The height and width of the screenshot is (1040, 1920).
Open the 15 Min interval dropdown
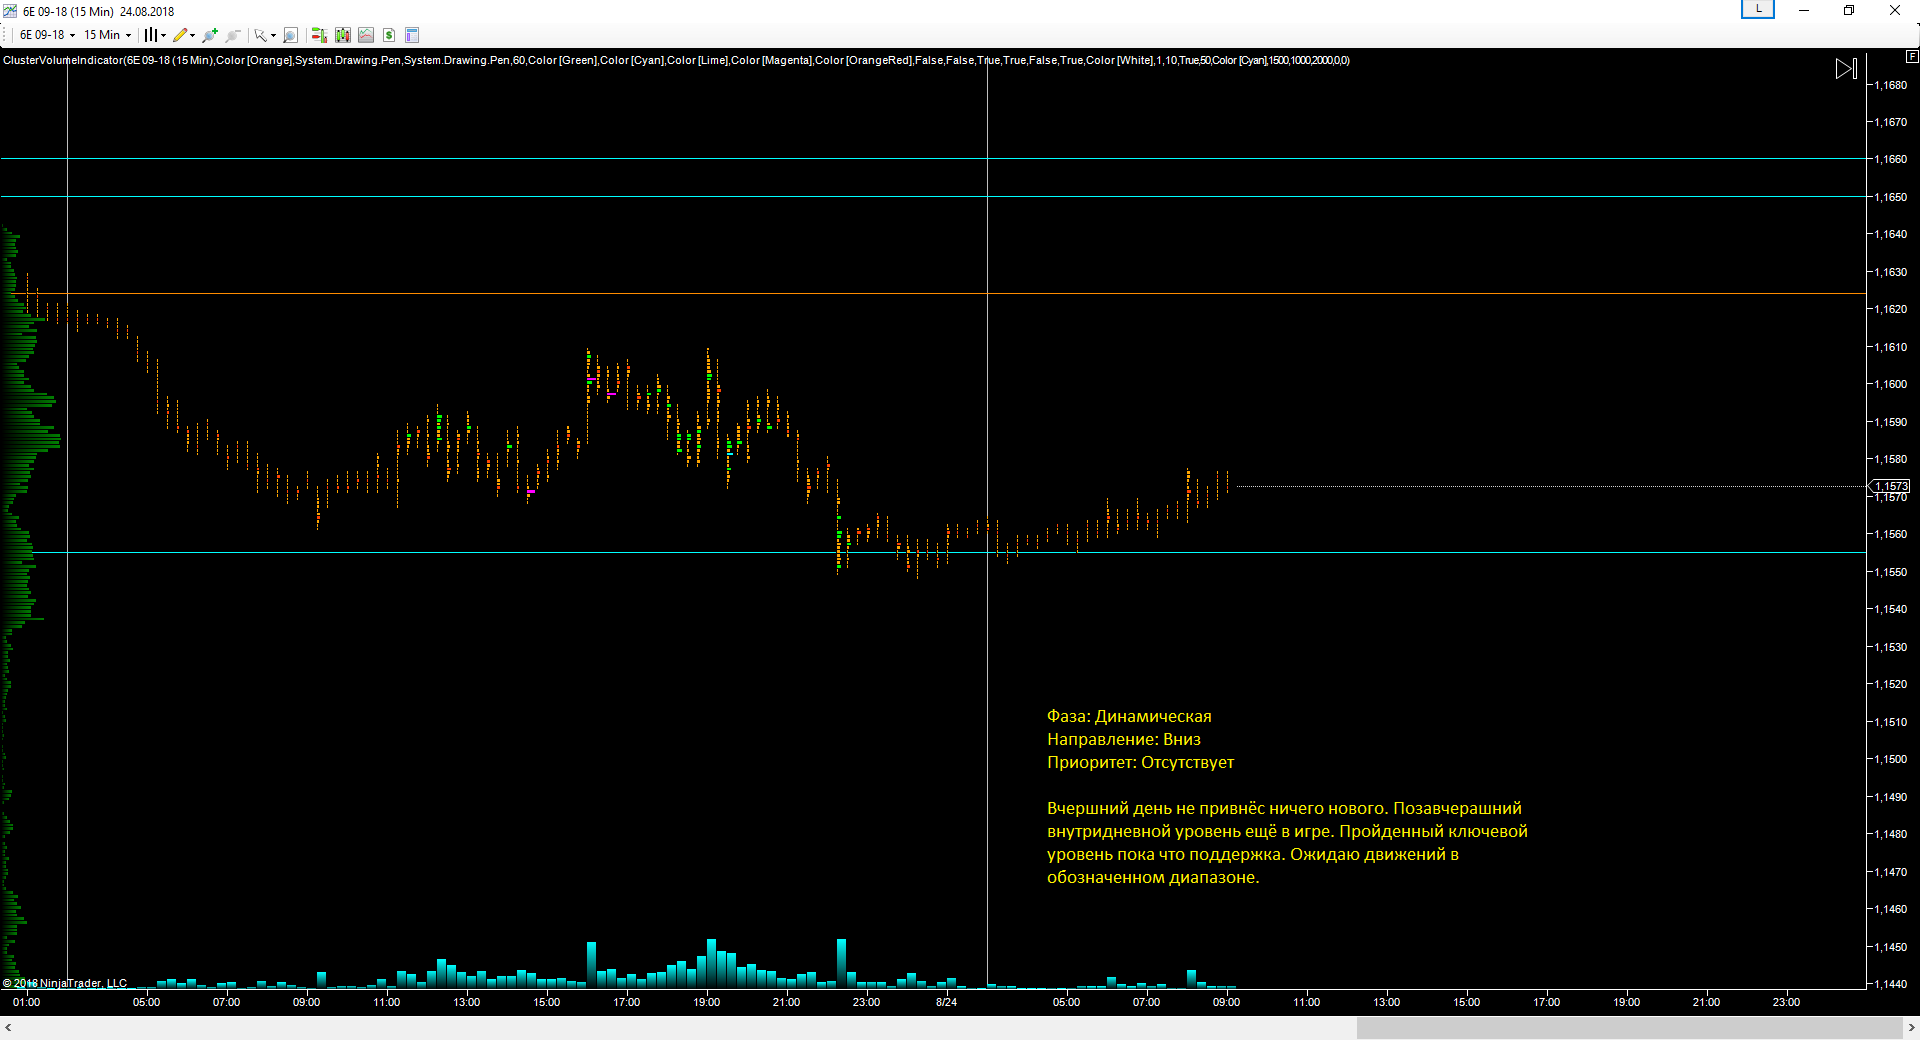coord(107,35)
